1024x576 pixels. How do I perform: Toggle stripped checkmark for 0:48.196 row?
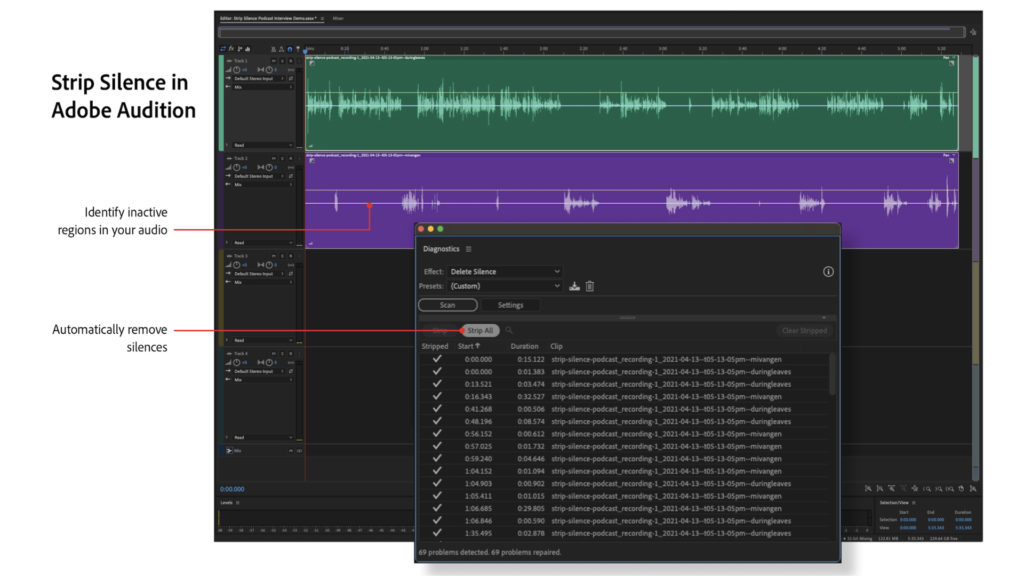coord(437,421)
